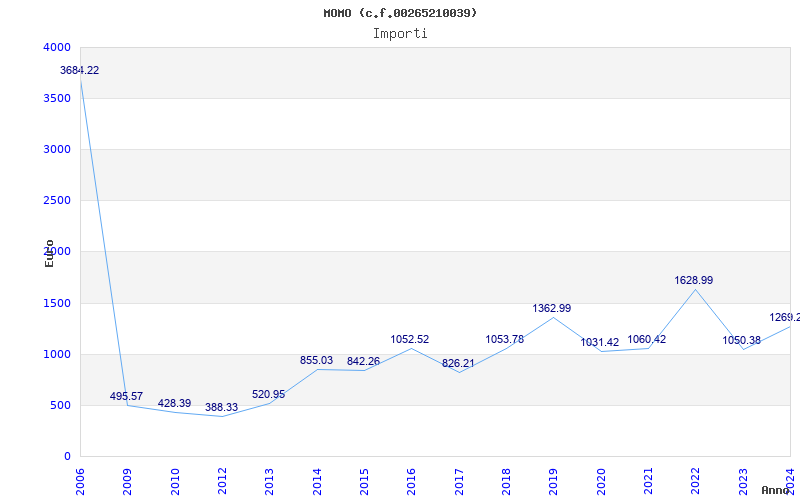The height and width of the screenshot is (500, 800).
Task: Click the 2020 x-axis year label
Action: [x=601, y=481]
